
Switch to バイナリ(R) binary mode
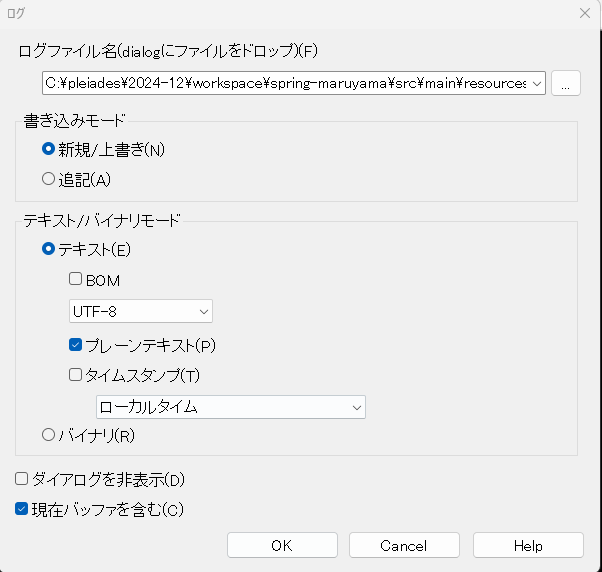tap(48, 435)
